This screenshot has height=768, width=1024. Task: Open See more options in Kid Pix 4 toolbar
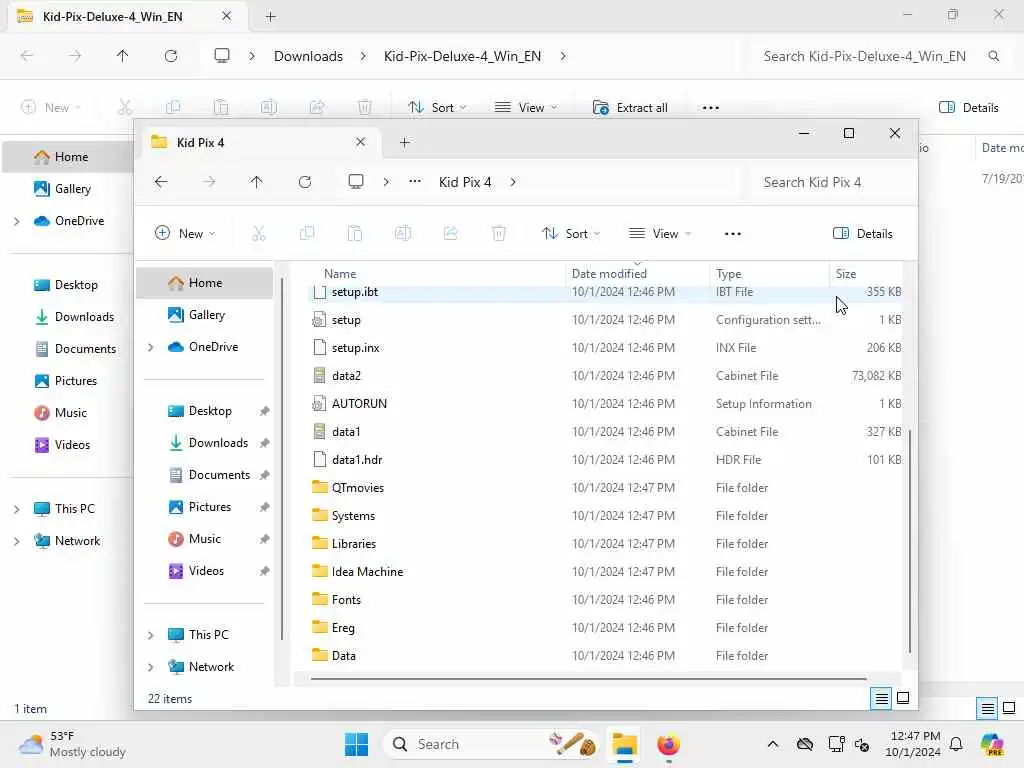[x=733, y=234]
